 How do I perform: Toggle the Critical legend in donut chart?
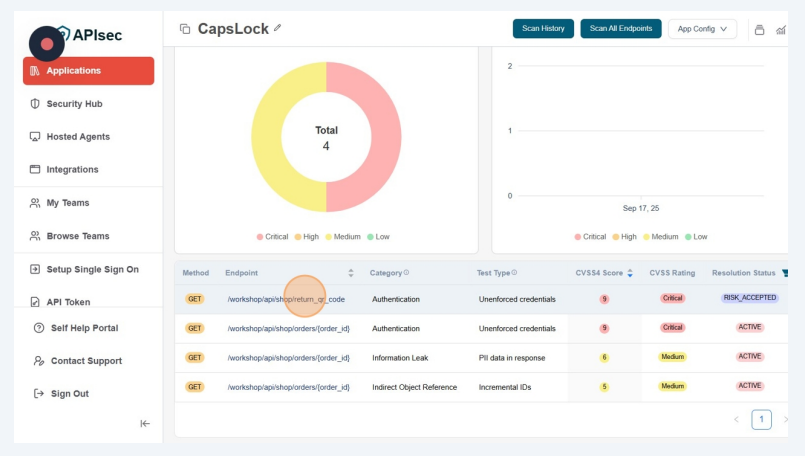[272, 237]
